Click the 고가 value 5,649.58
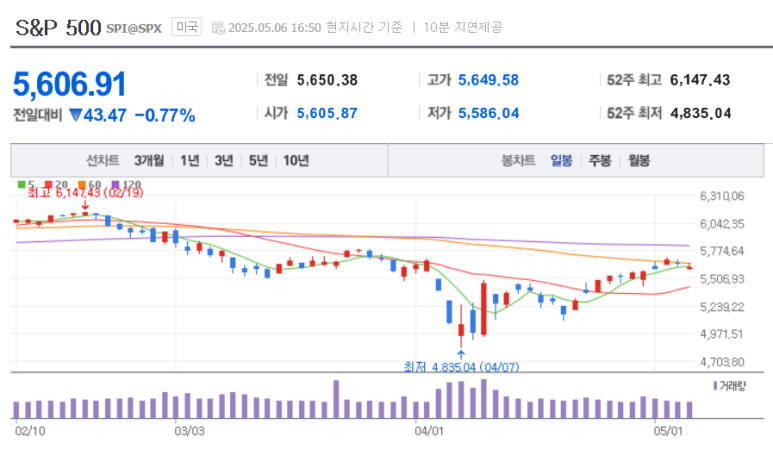The height and width of the screenshot is (449, 773). 489,80
